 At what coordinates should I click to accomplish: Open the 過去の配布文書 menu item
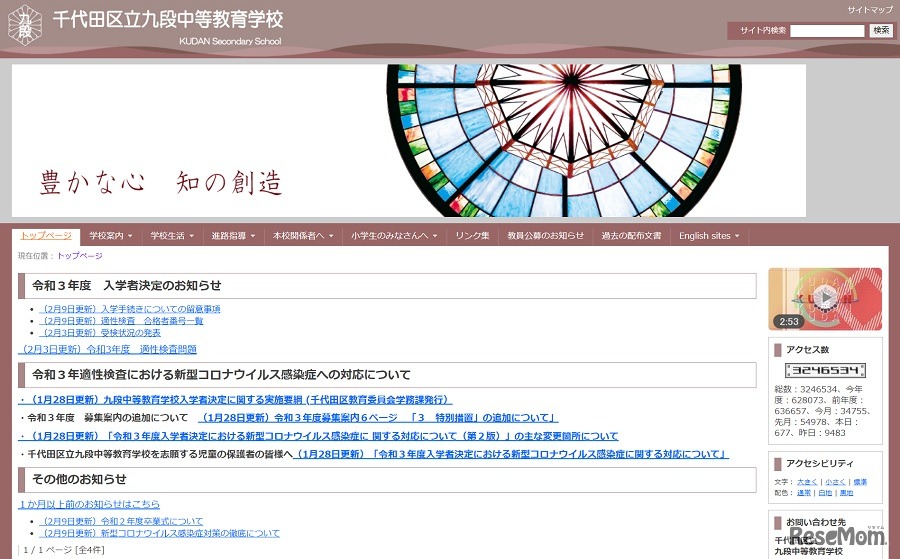[631, 236]
